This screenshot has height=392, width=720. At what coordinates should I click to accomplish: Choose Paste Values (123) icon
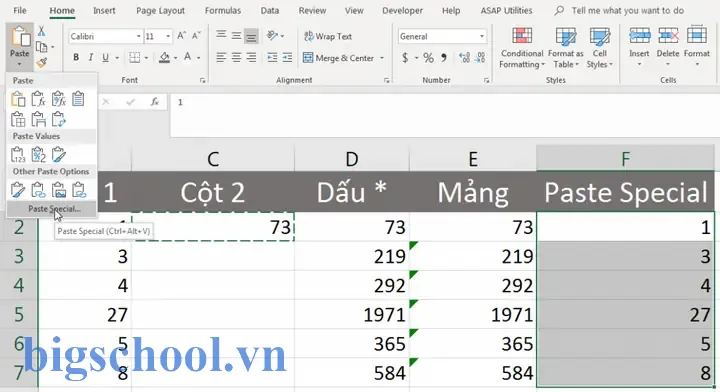(18, 155)
